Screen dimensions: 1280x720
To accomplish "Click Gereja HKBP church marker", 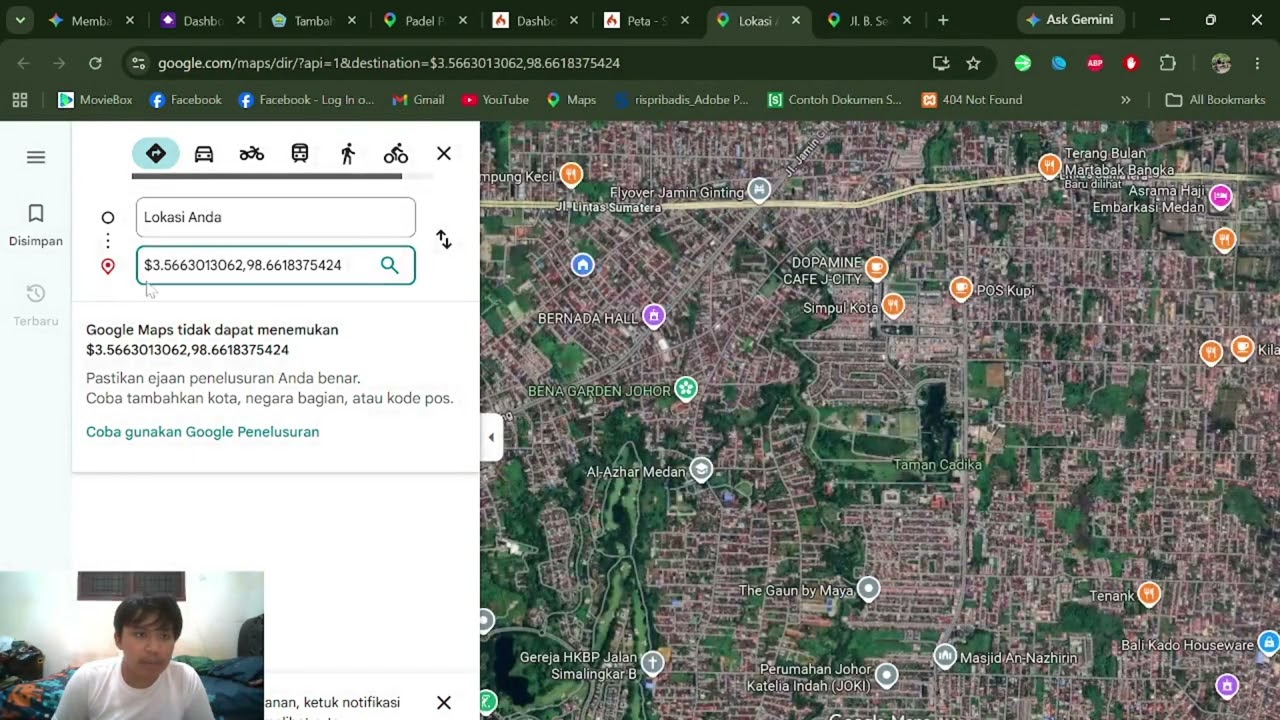I will (652, 662).
